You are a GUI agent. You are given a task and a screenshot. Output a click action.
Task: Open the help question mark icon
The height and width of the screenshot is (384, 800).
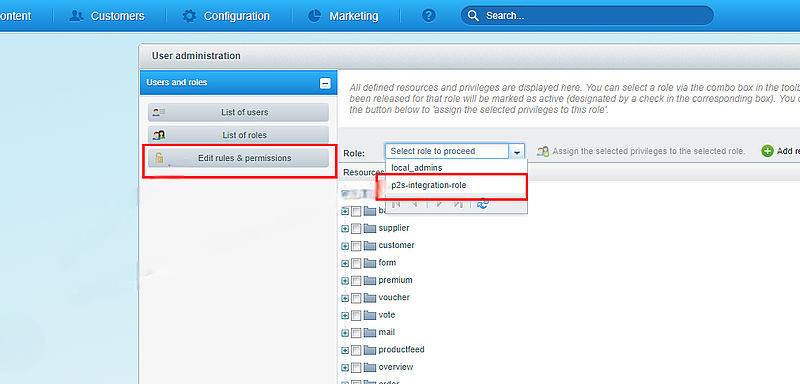coord(429,16)
